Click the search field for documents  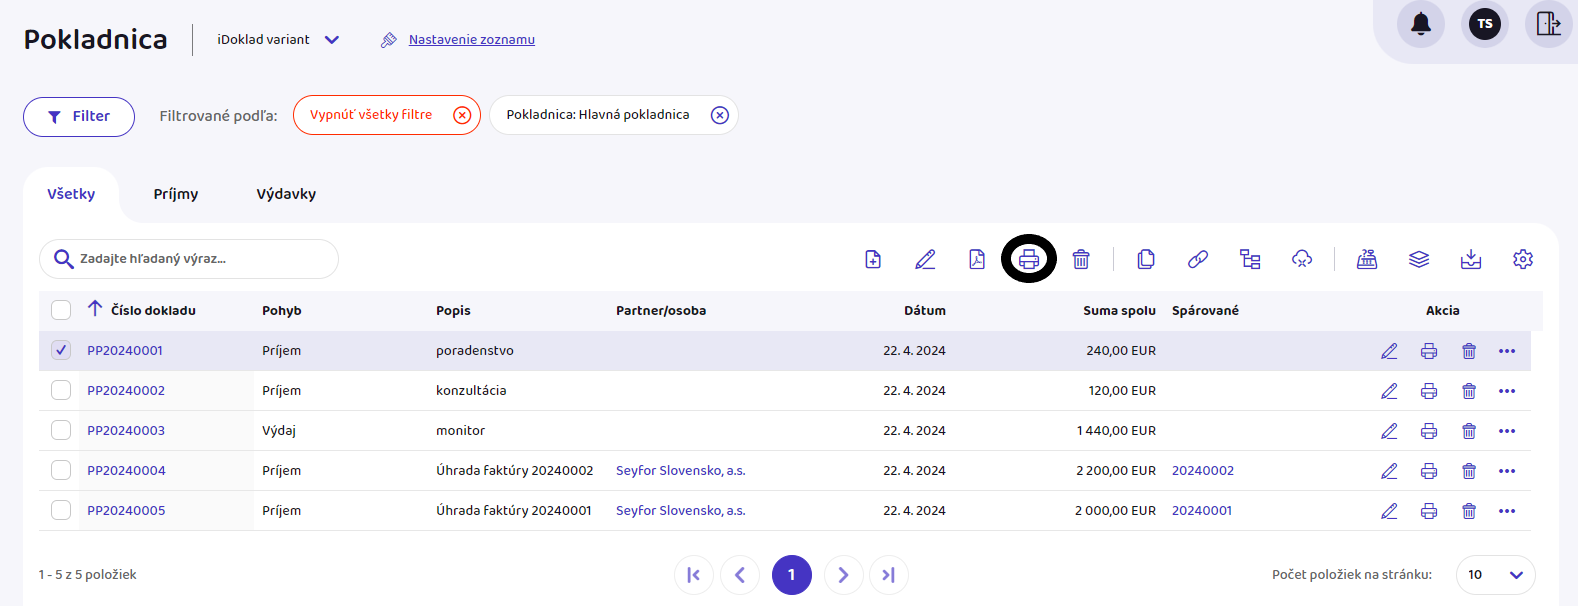pyautogui.click(x=200, y=259)
